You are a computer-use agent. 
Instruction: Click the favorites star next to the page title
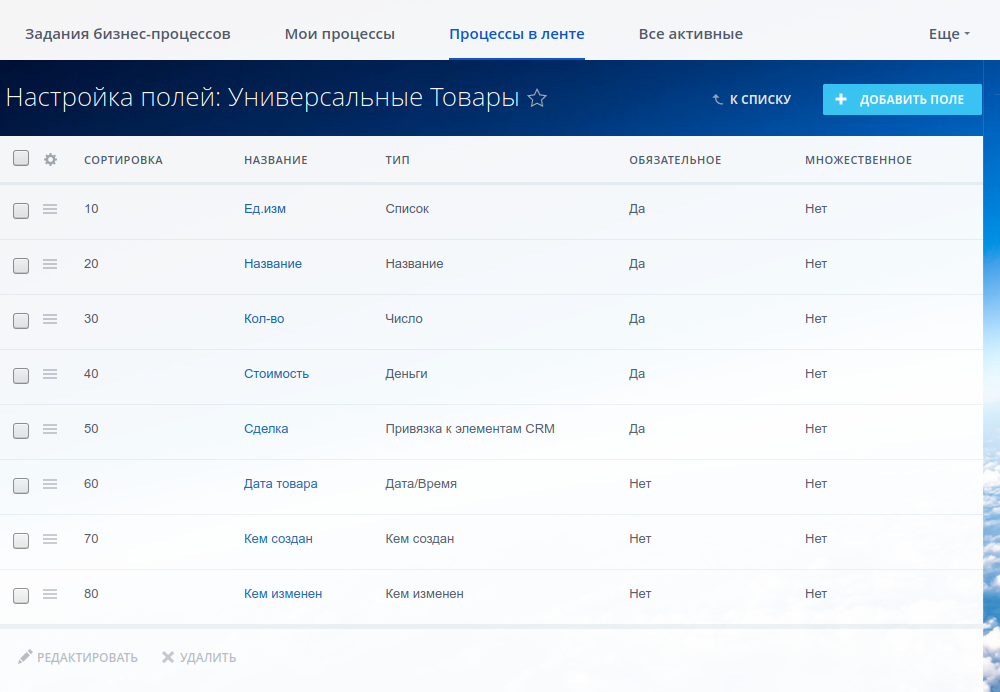pyautogui.click(x=537, y=98)
